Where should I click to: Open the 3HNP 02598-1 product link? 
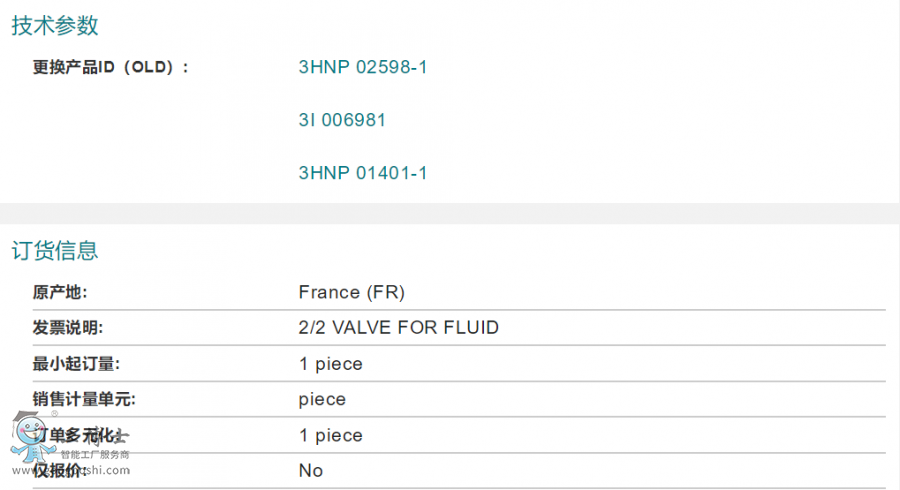coord(363,68)
